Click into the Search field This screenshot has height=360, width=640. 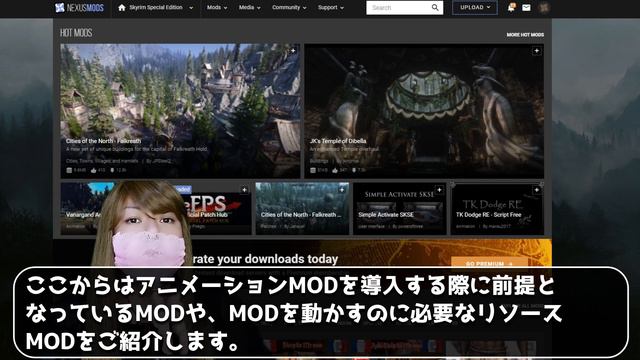pyautogui.click(x=404, y=7)
